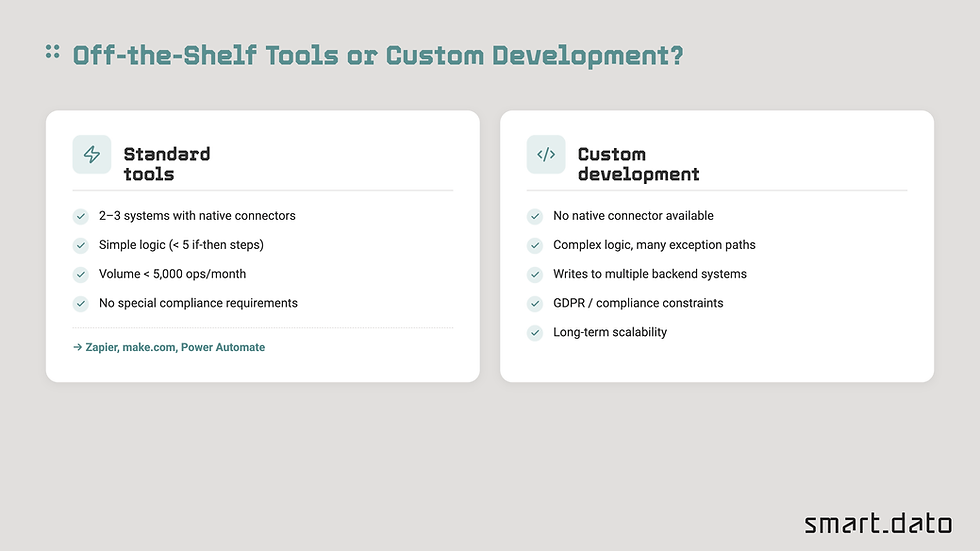Click the Standard tools heading
980x551 pixels.
pos(167,164)
